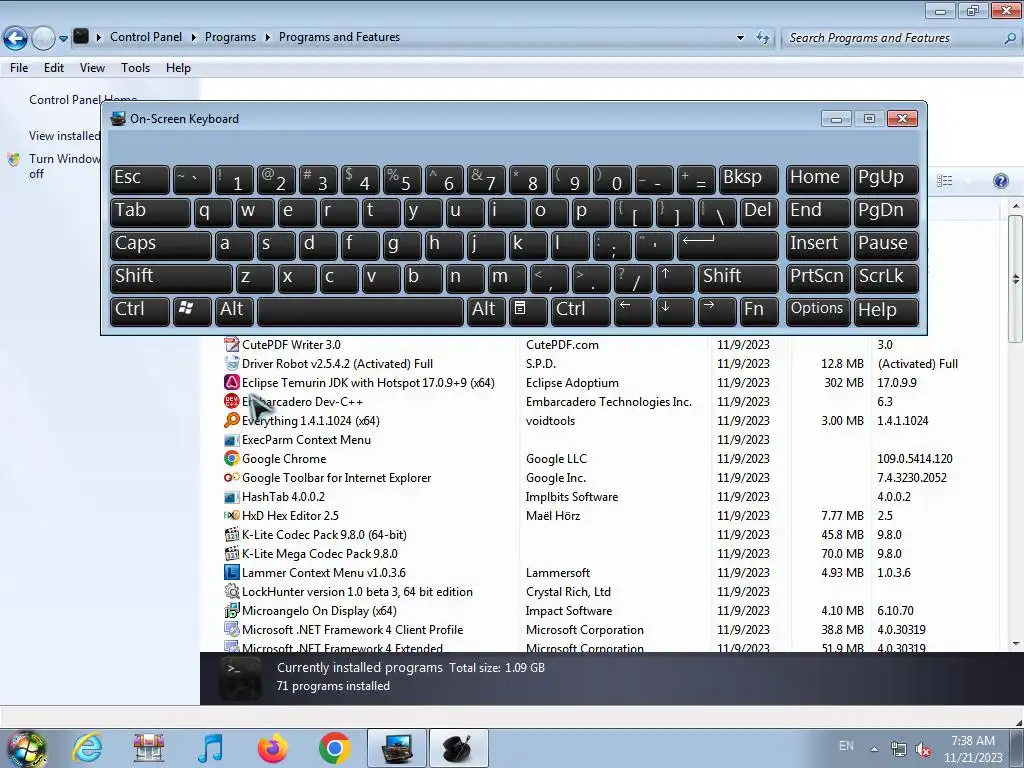Select .NET Framework 4 Client Profile icon
This screenshot has width=1024, height=768.
pyautogui.click(x=231, y=629)
